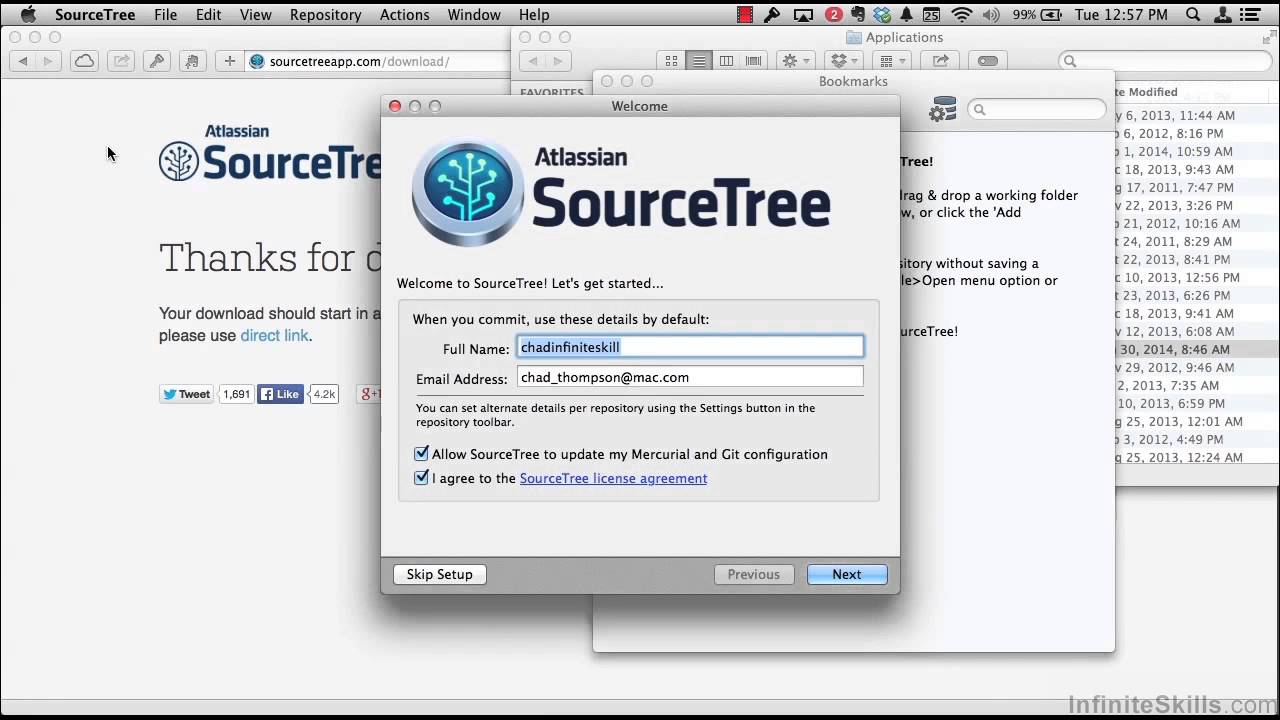This screenshot has width=1280, height=720.
Task: Click the Bookmarks window search field
Action: (x=1036, y=110)
